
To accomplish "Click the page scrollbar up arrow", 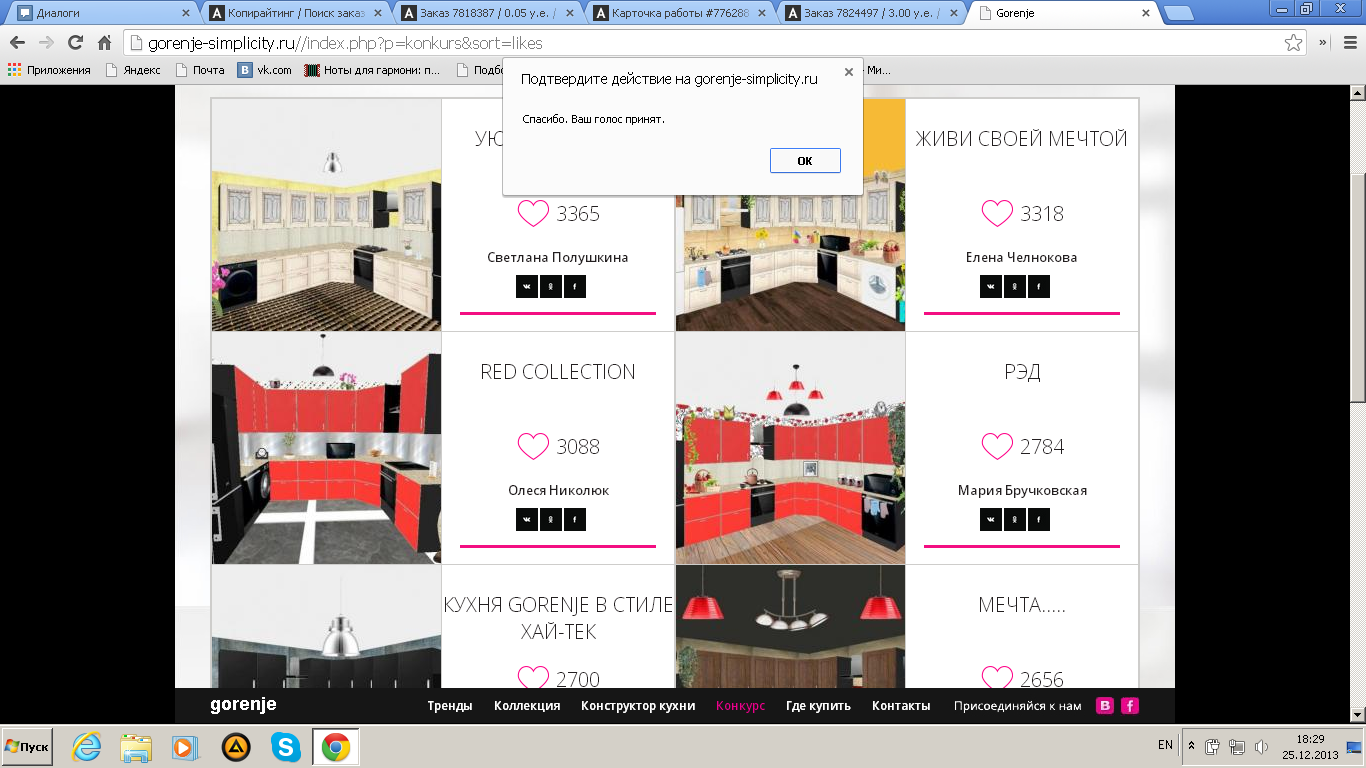I will pyautogui.click(x=1357, y=93).
